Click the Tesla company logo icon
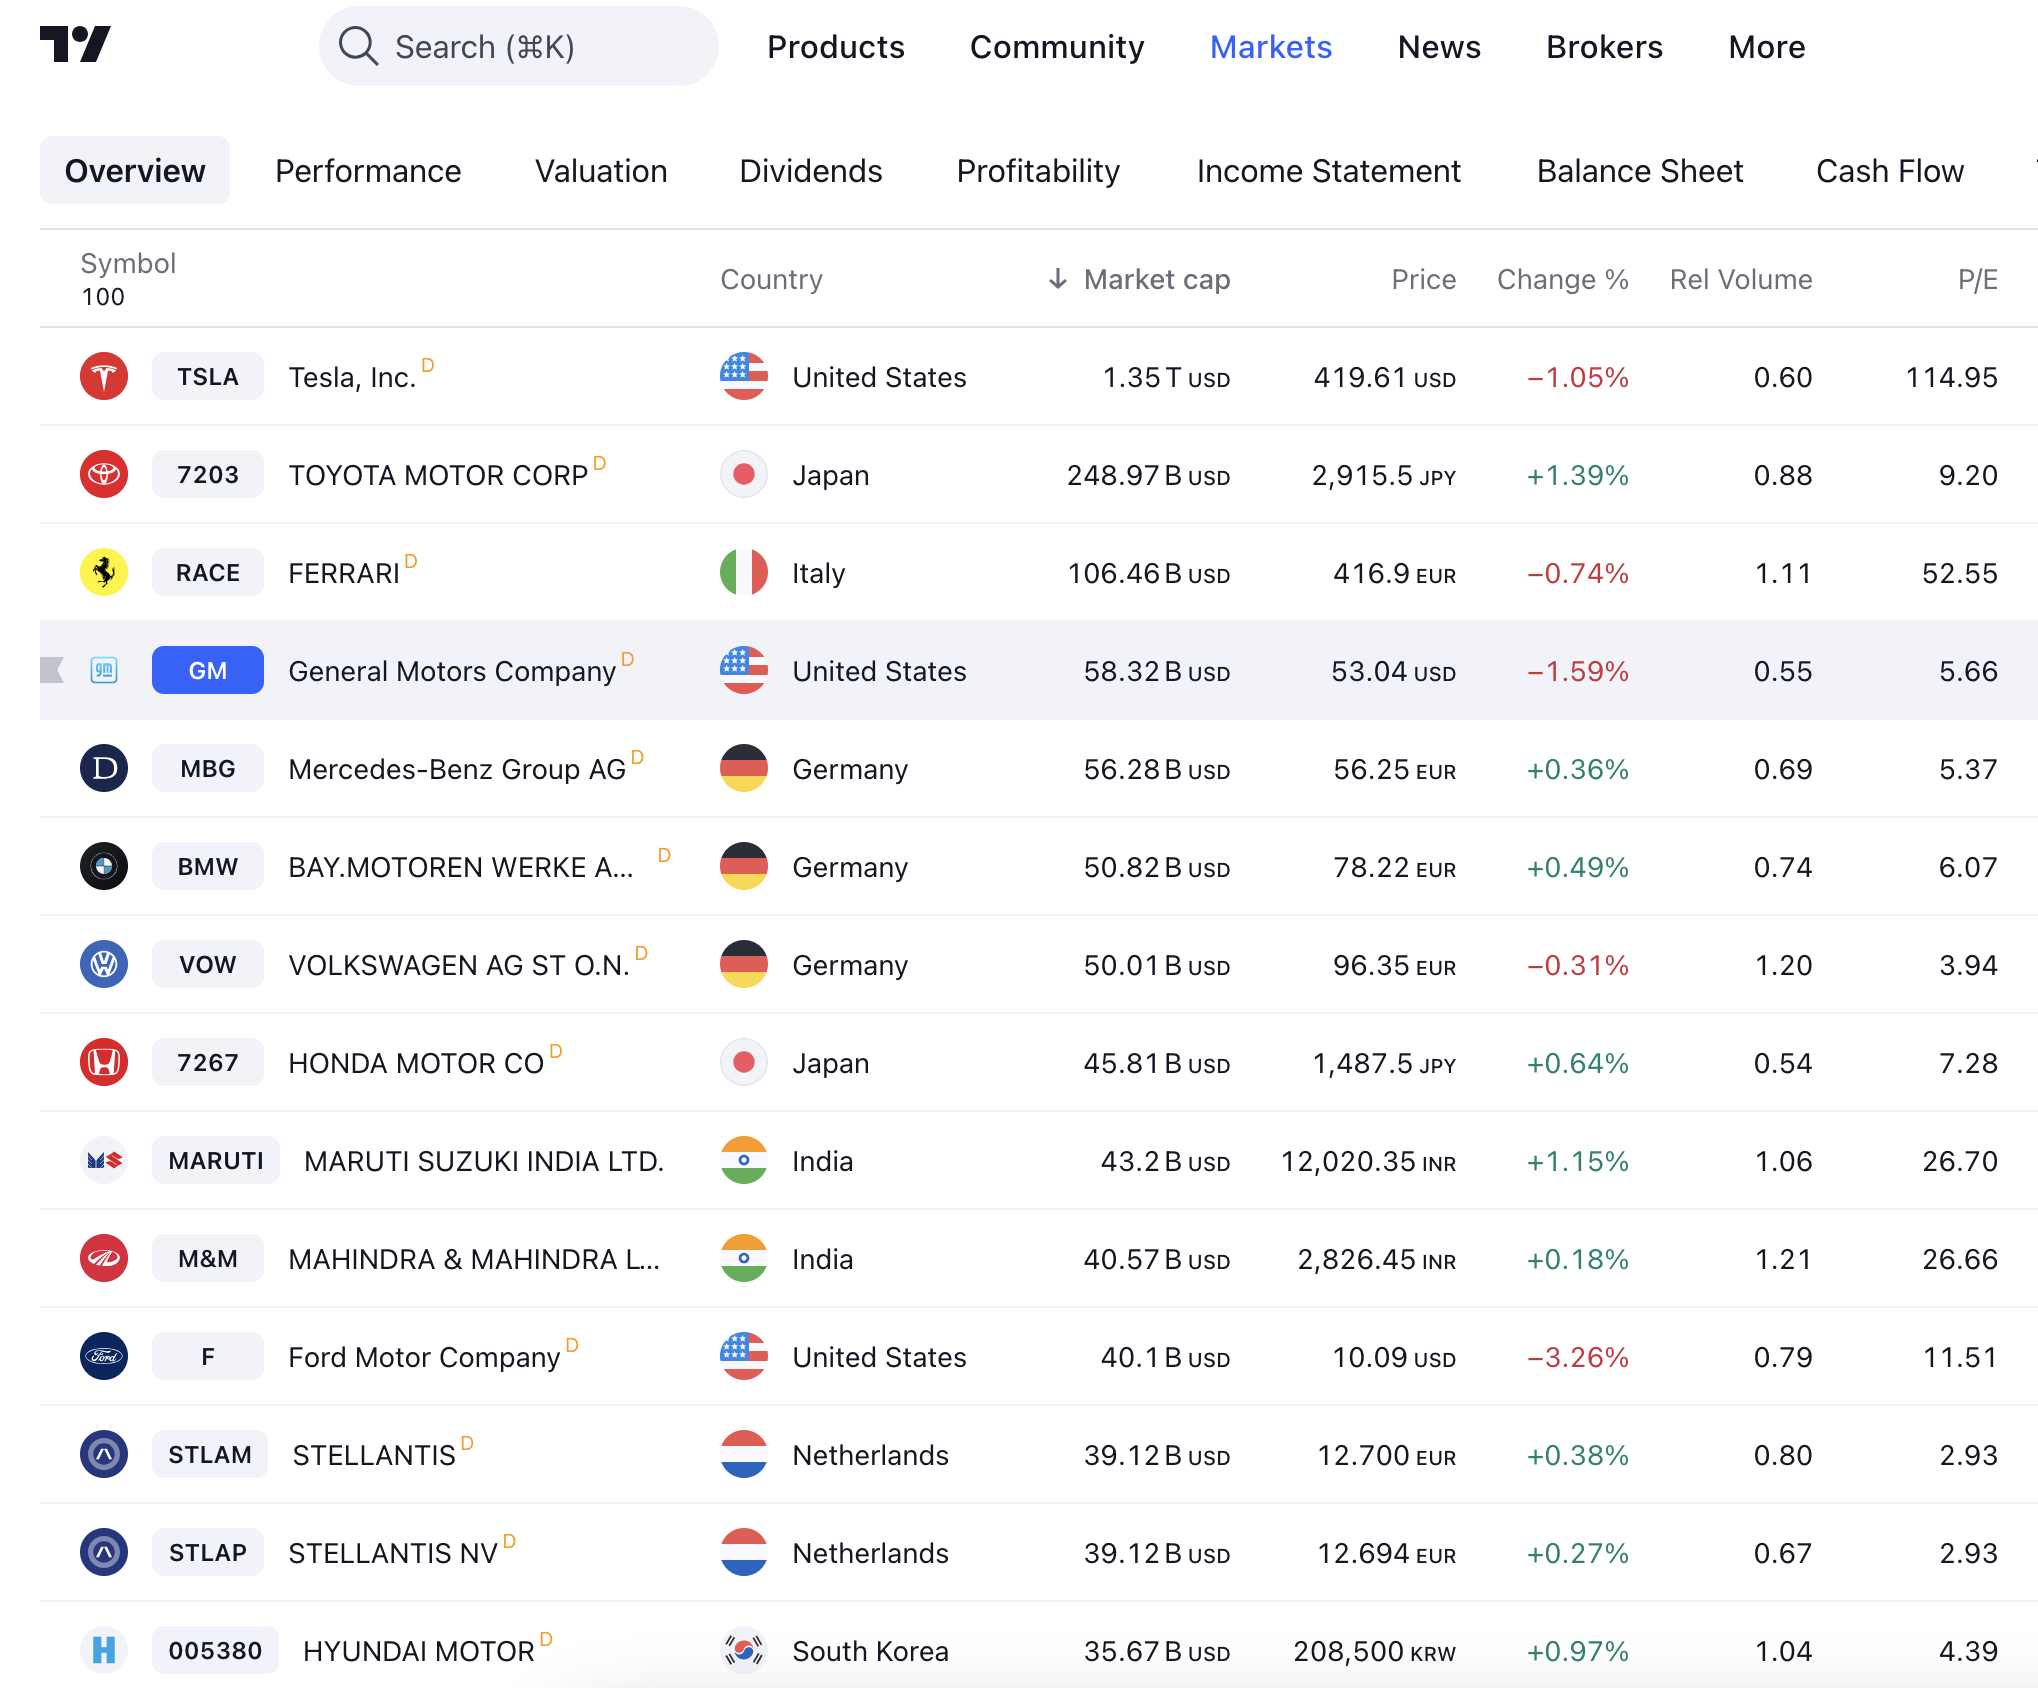 (x=104, y=377)
